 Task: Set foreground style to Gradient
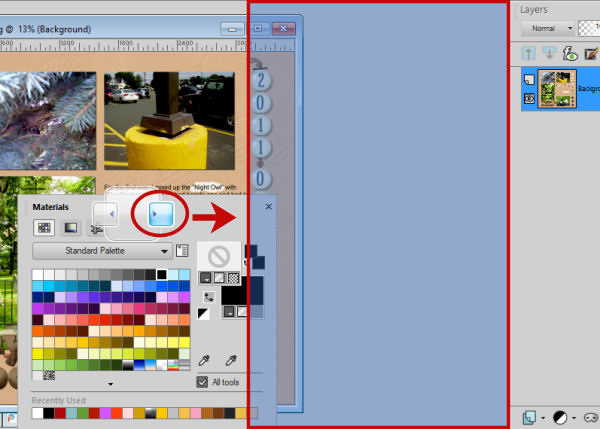[x=219, y=278]
